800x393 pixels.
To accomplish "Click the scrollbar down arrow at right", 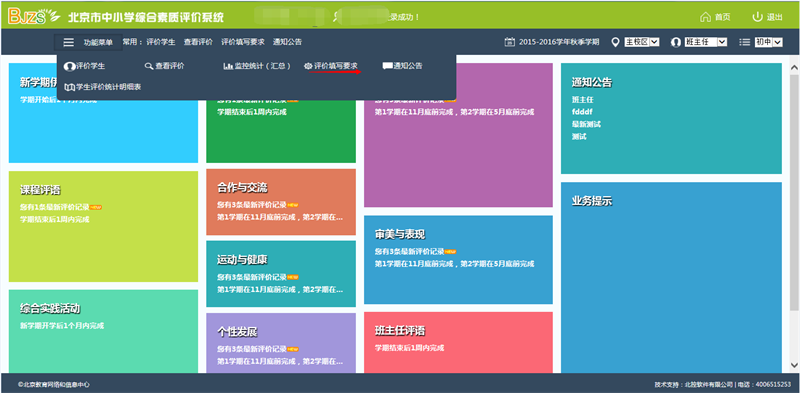I will pyautogui.click(x=794, y=364).
